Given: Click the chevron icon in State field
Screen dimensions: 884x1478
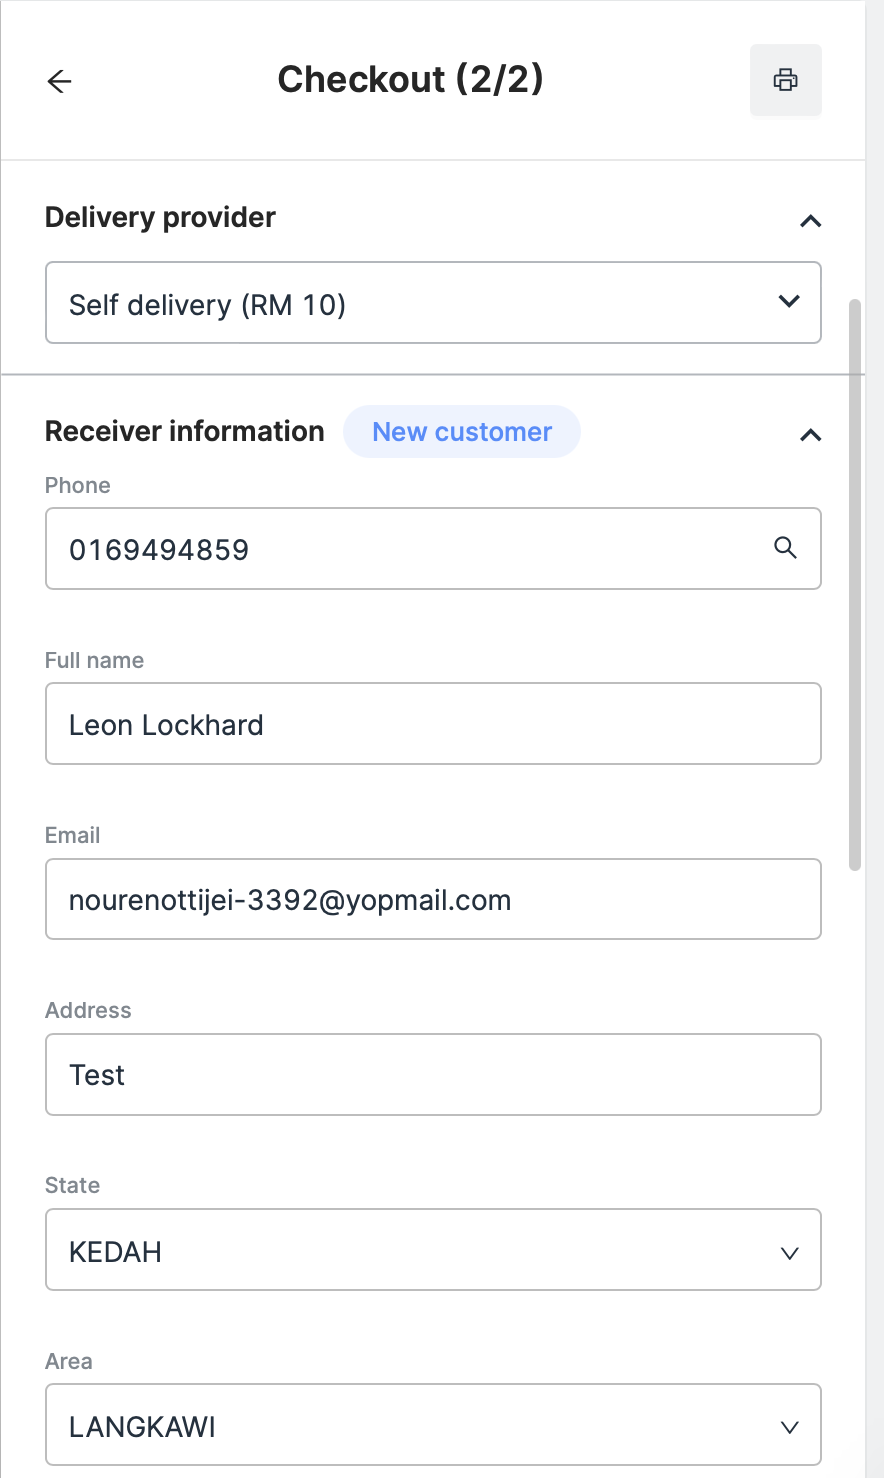Looking at the screenshot, I should pyautogui.click(x=789, y=1252).
